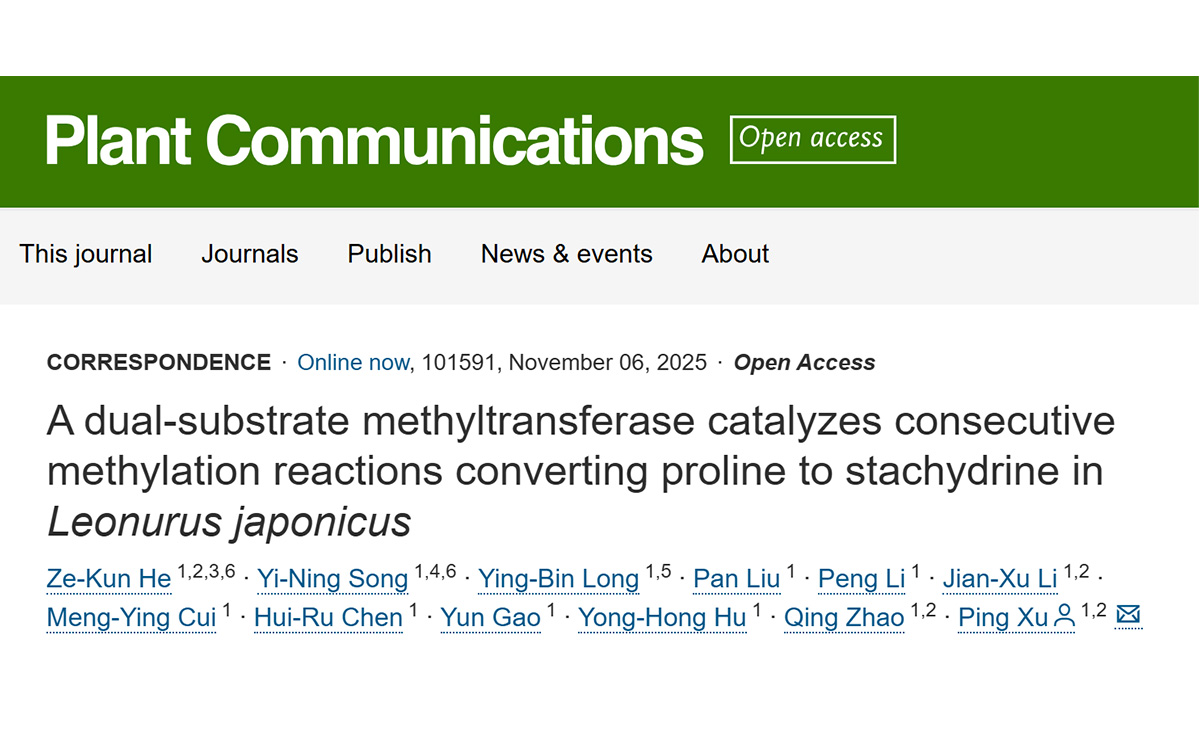1200x750 pixels.
Task: Click the Plant Communications journal logo
Action: click(374, 140)
